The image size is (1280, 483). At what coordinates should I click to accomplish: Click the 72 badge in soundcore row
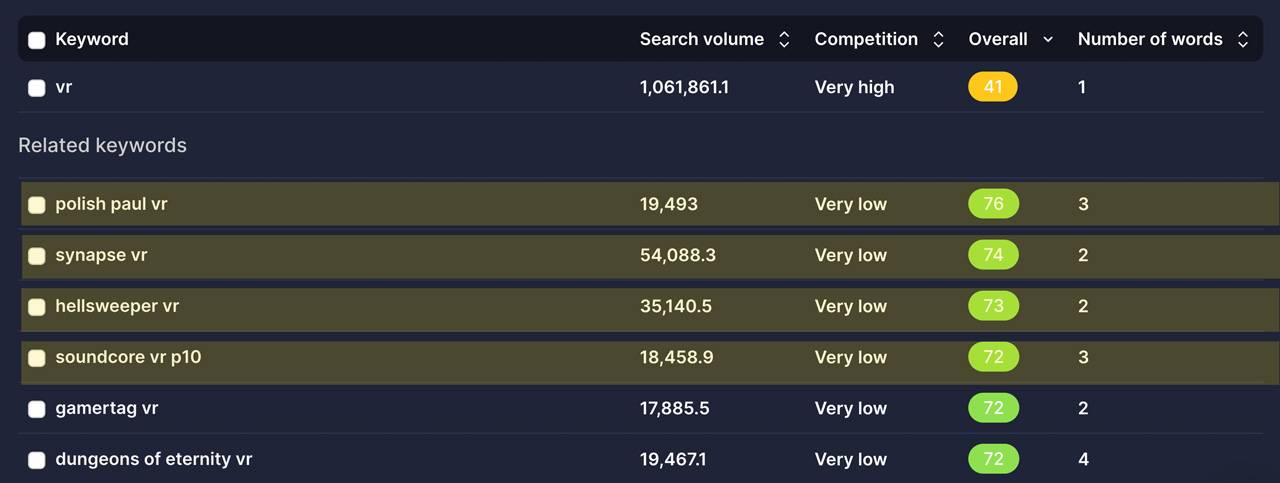click(993, 357)
